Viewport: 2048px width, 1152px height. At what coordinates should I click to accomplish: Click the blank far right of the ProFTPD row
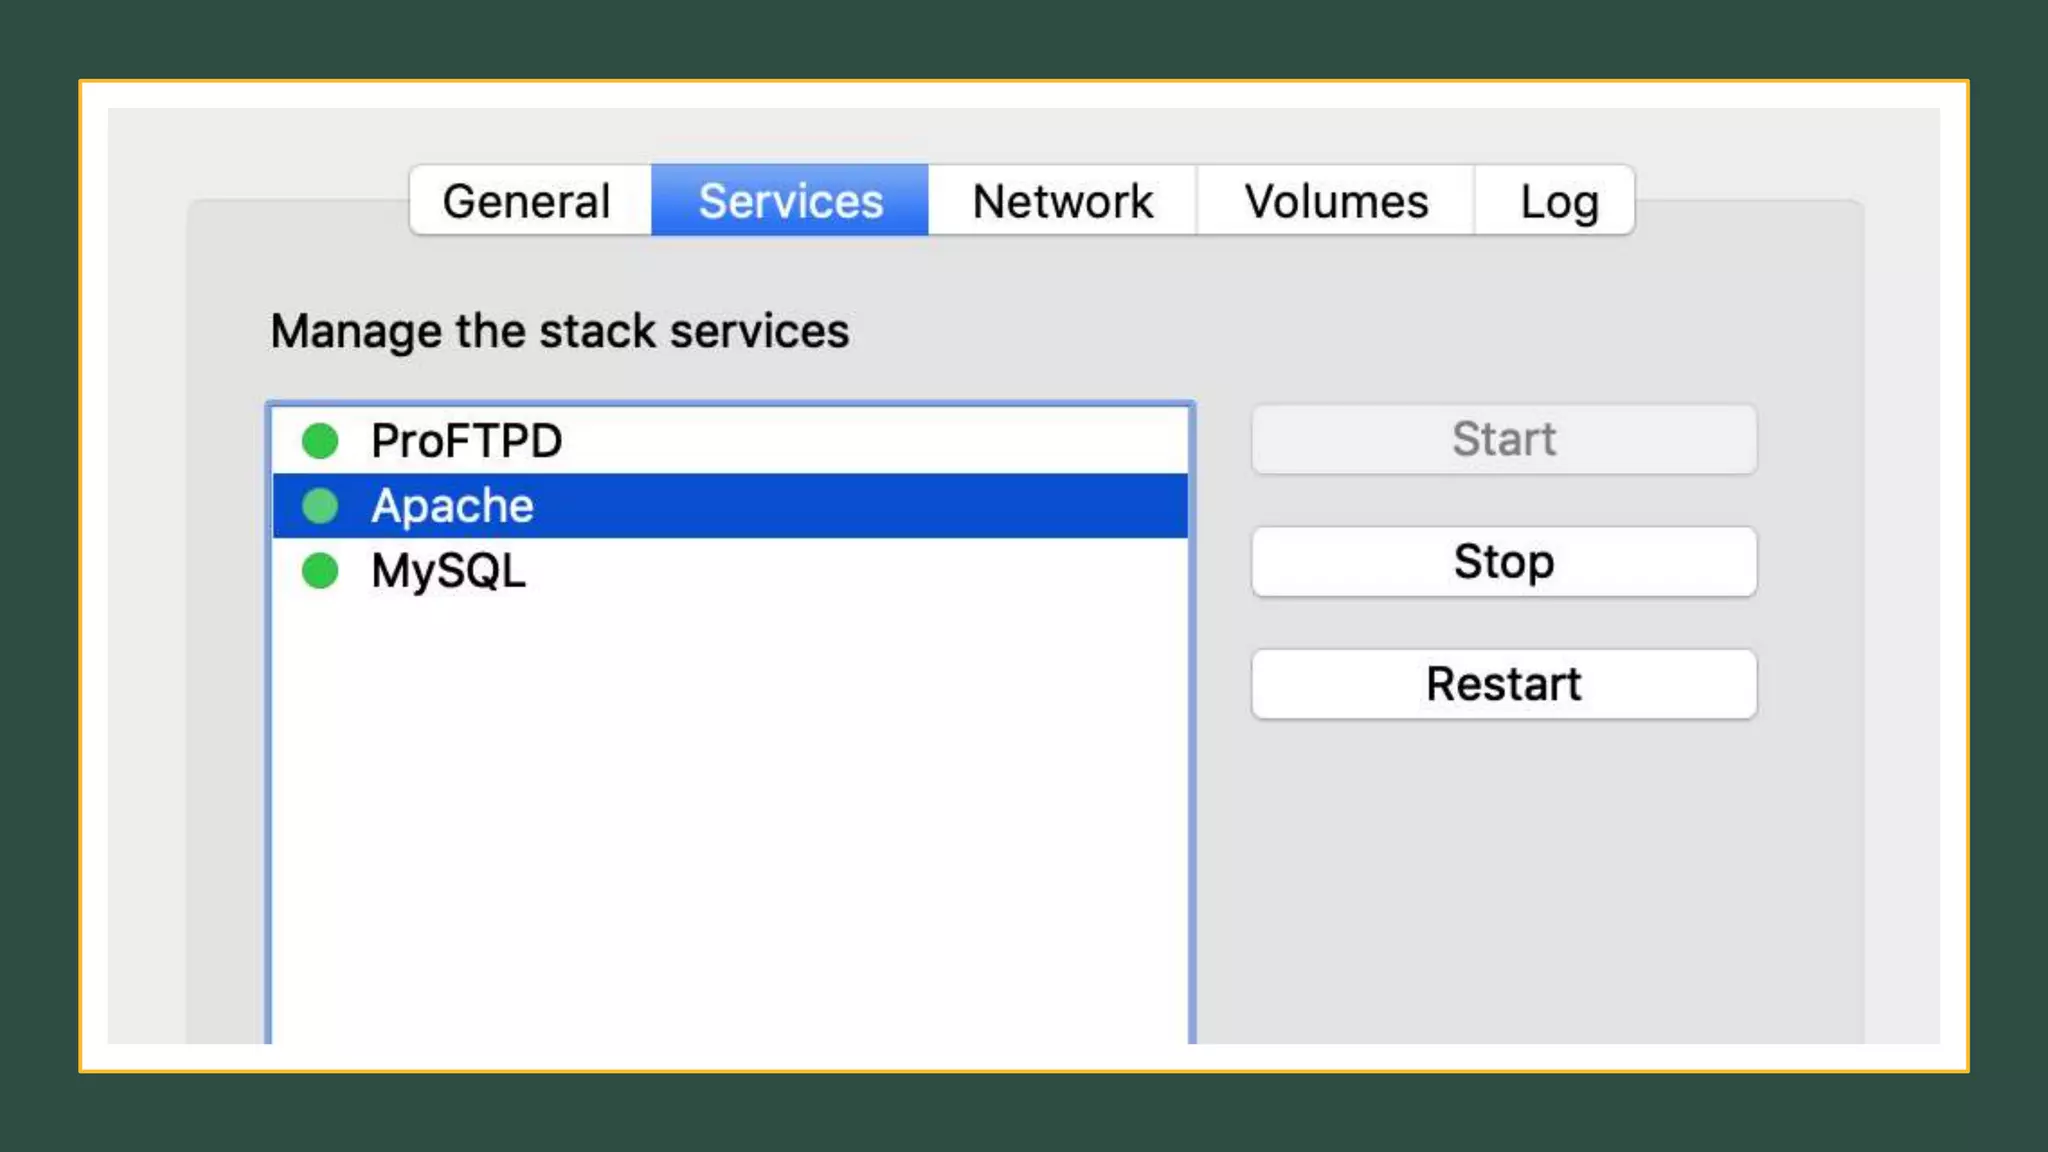pyautogui.click(x=1100, y=441)
